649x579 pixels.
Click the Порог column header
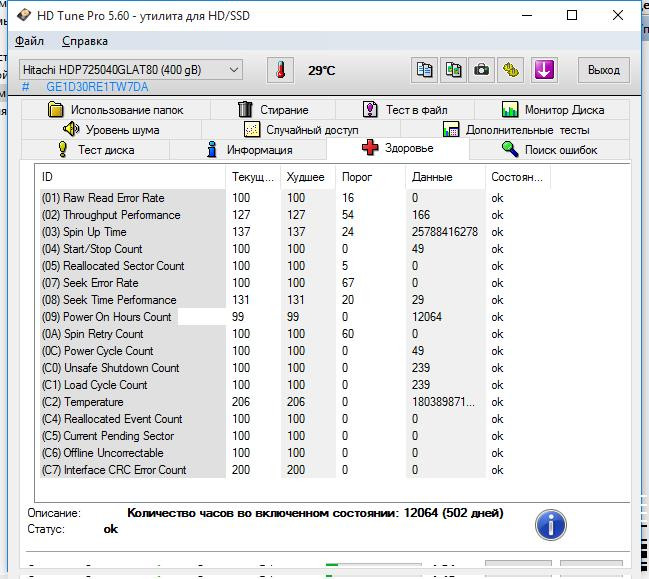tap(370, 177)
